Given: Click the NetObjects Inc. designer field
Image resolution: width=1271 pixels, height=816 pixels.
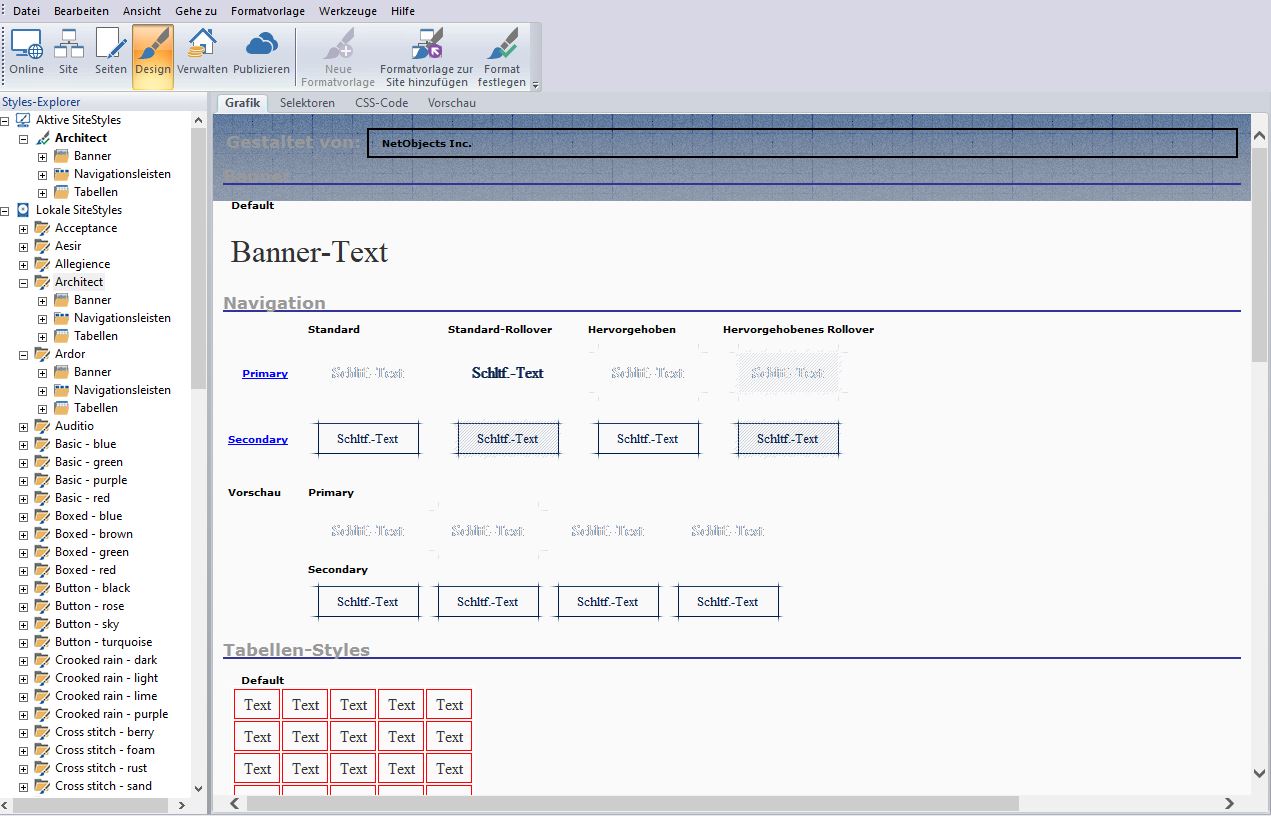Looking at the screenshot, I should pos(802,144).
